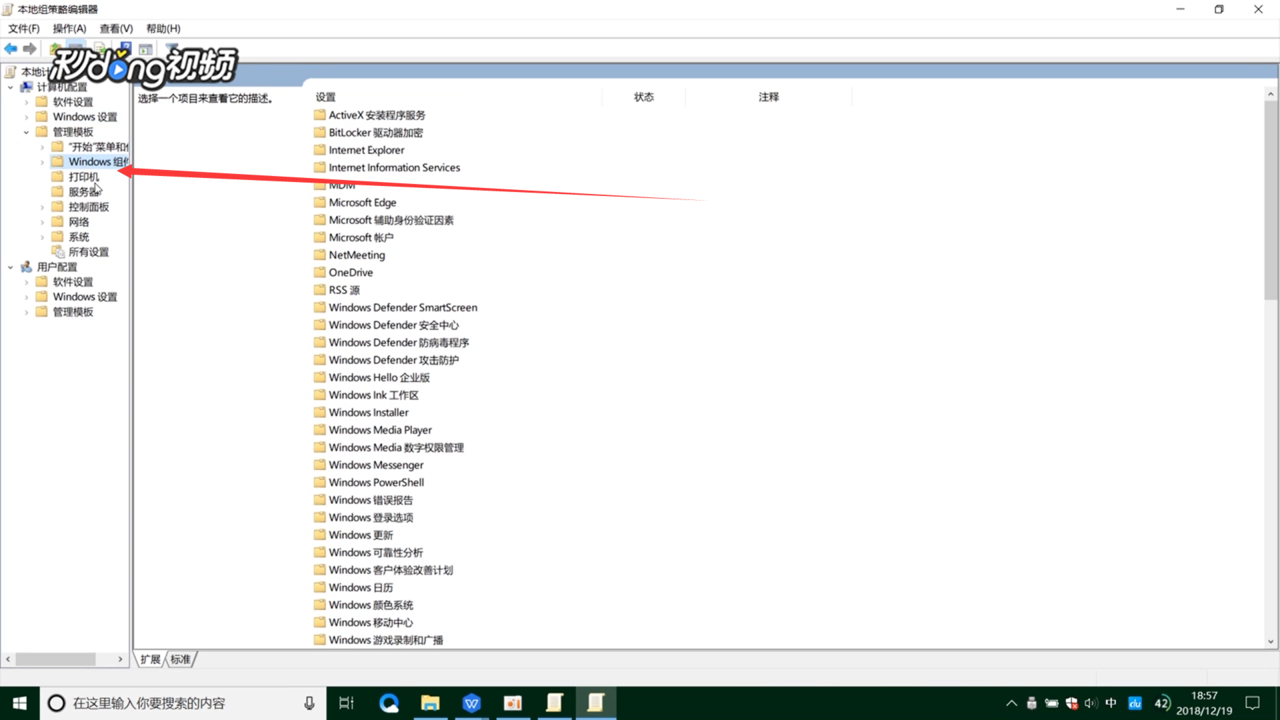Select the BitLocker 驱动器加密 folder icon

pos(320,132)
